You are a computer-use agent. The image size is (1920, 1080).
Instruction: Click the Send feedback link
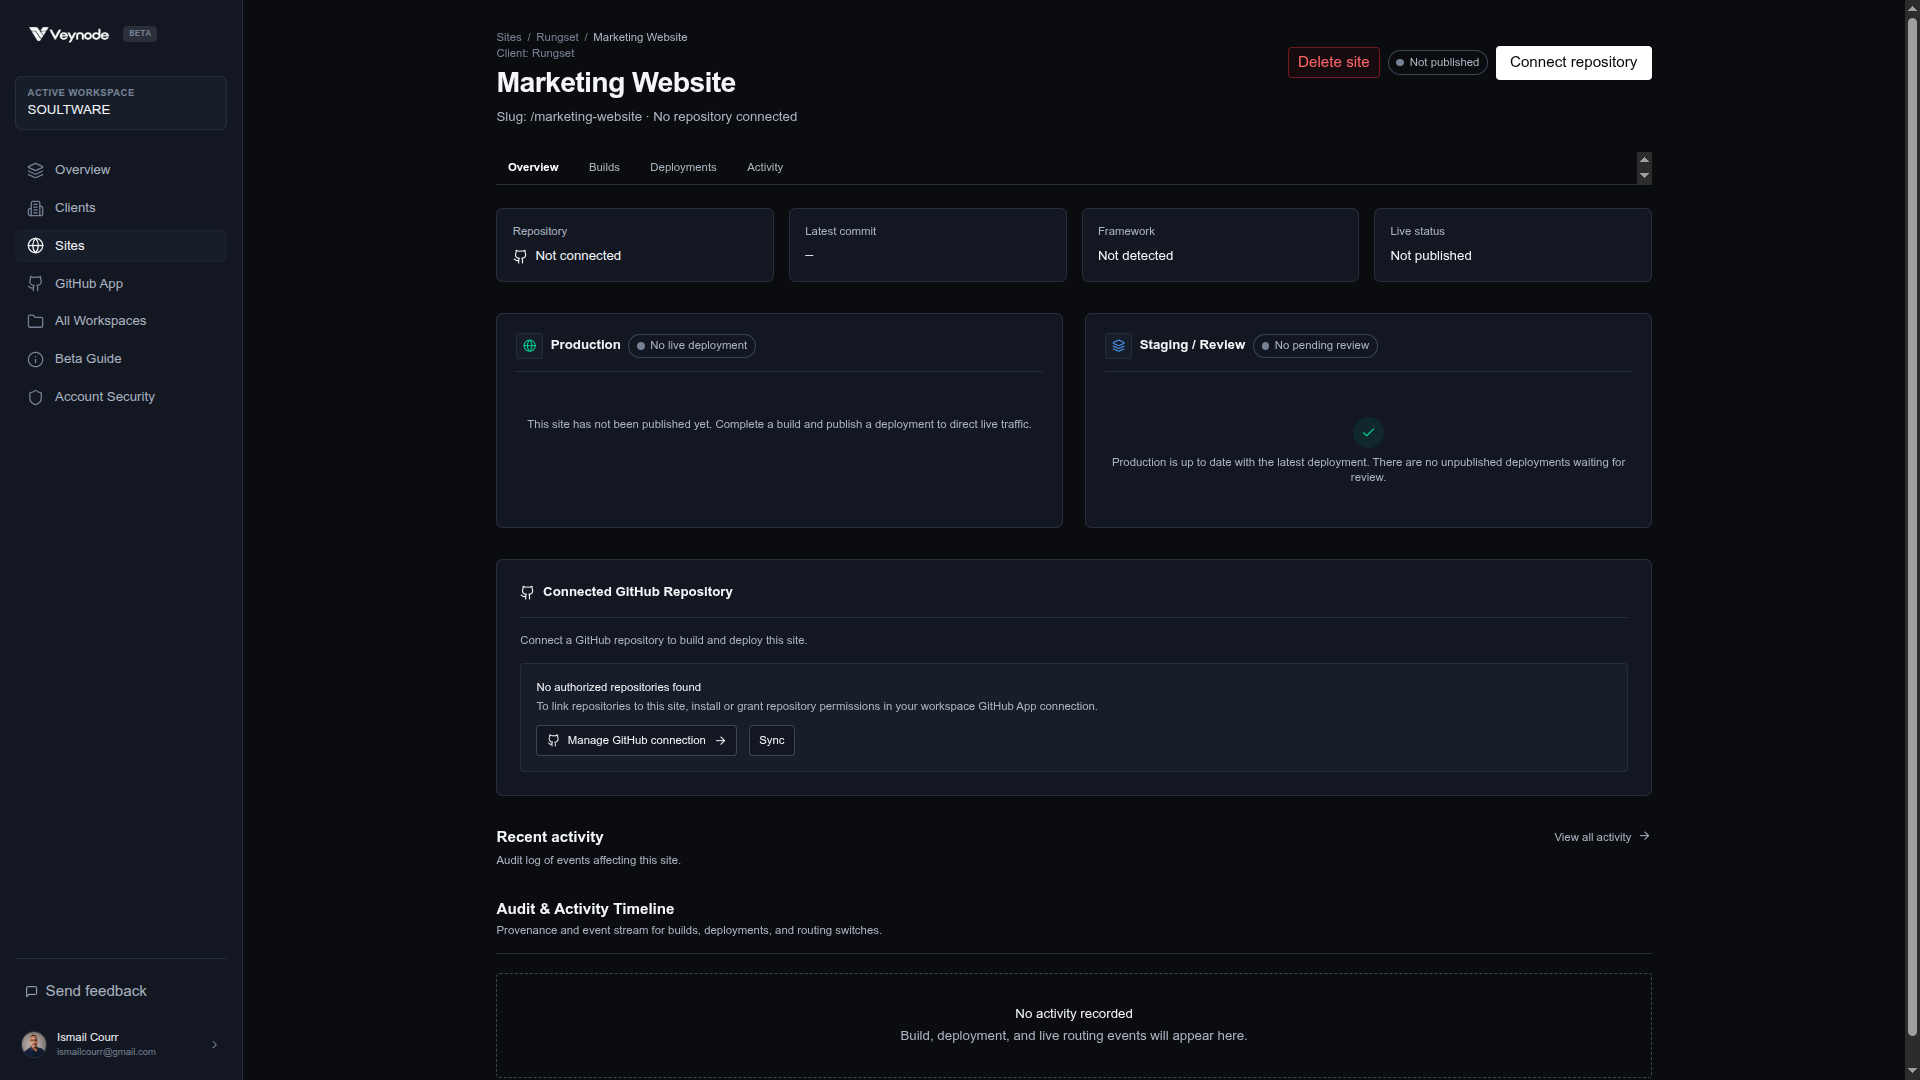click(86, 991)
